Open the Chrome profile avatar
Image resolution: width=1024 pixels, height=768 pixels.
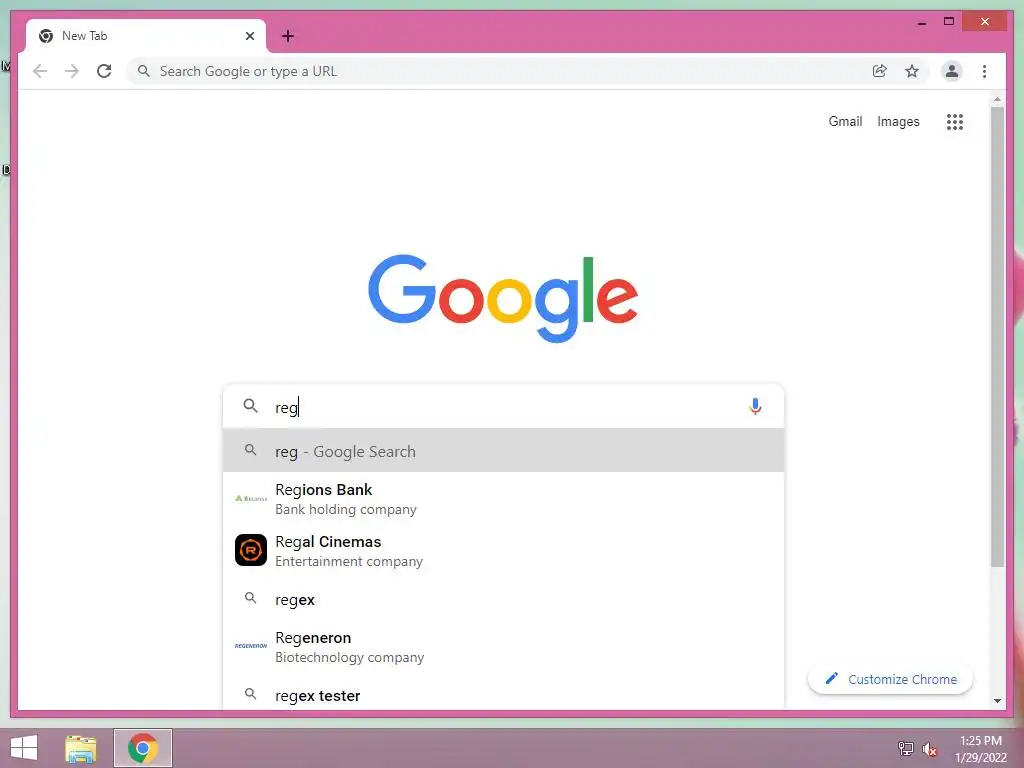(952, 71)
